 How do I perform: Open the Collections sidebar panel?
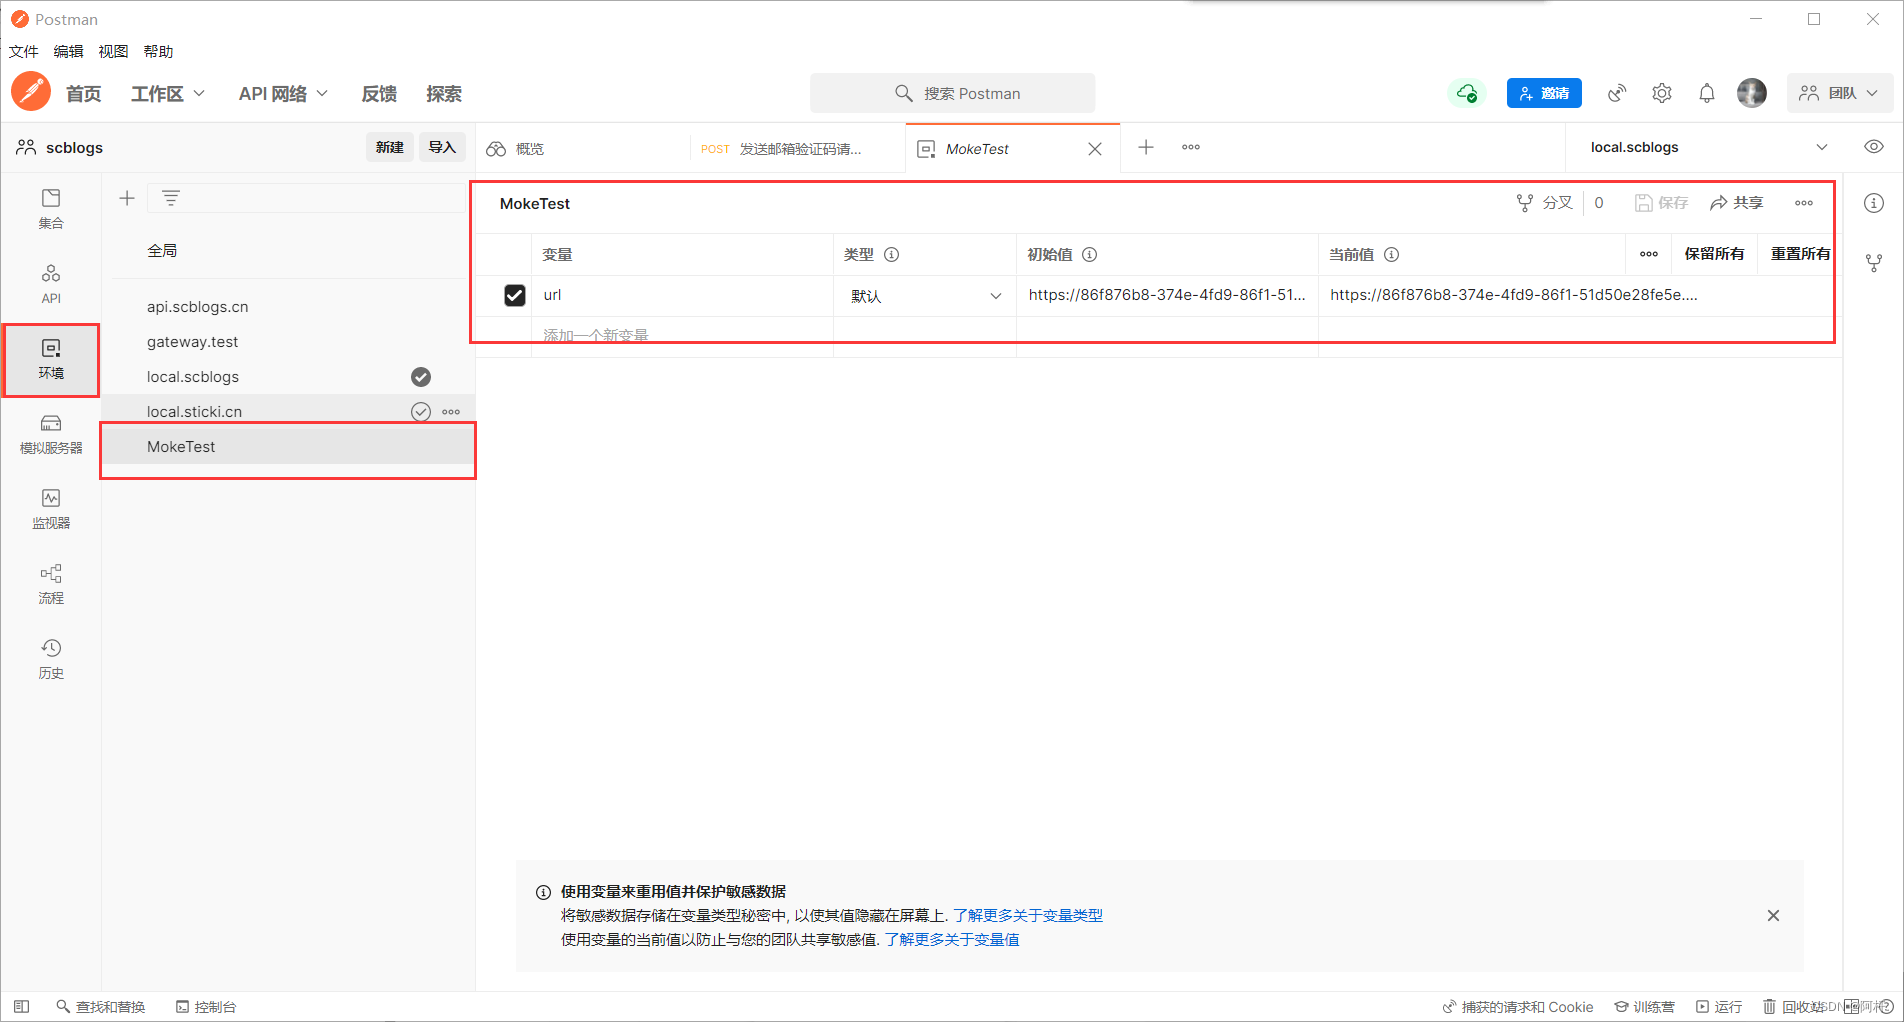pos(51,209)
